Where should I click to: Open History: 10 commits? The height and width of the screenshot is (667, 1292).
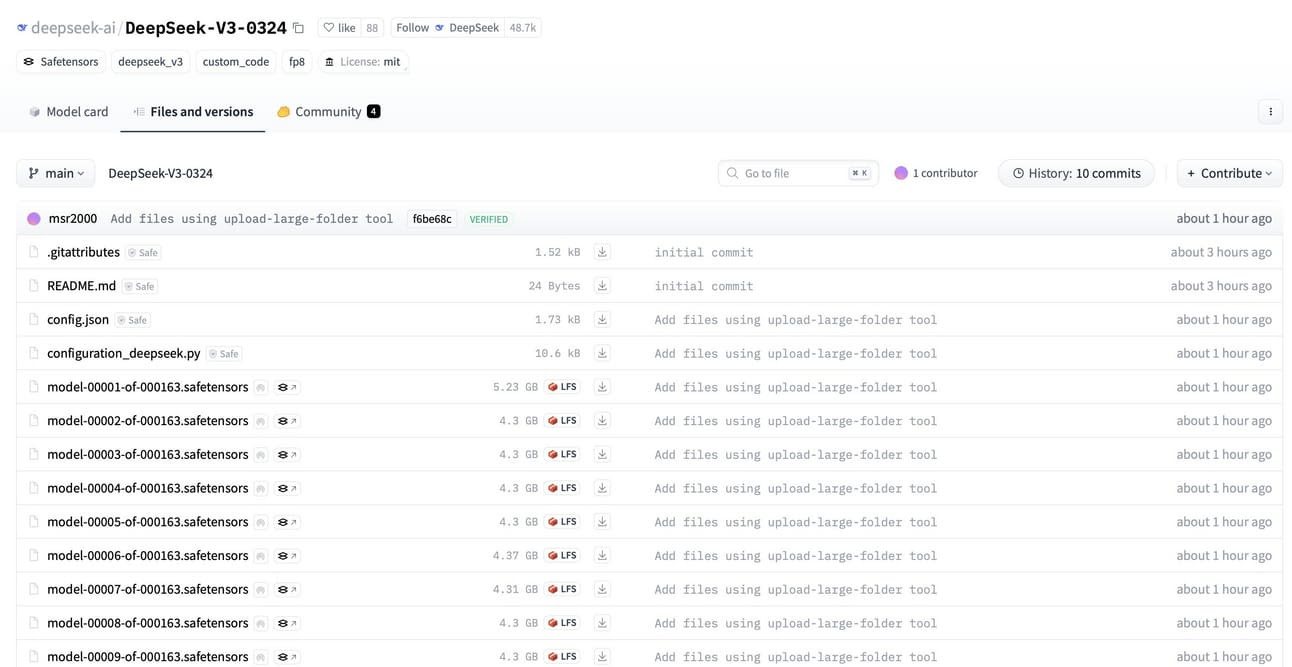(1076, 173)
